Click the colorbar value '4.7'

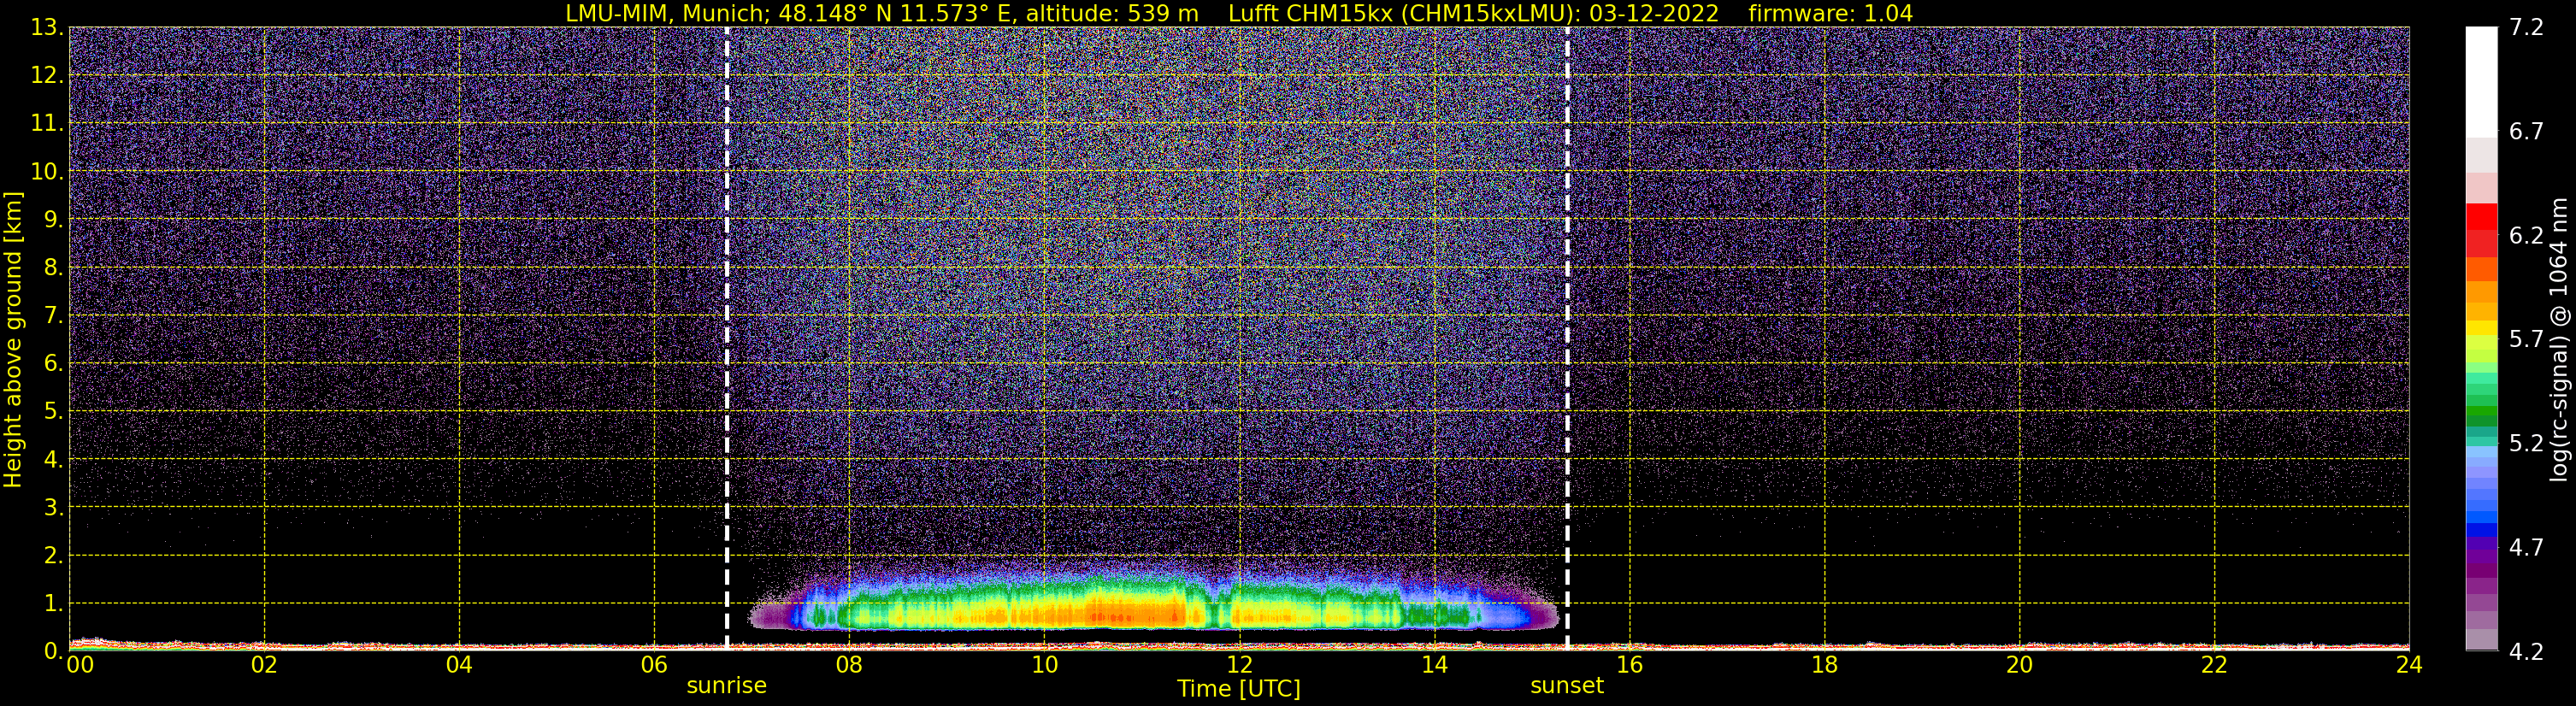point(2526,547)
